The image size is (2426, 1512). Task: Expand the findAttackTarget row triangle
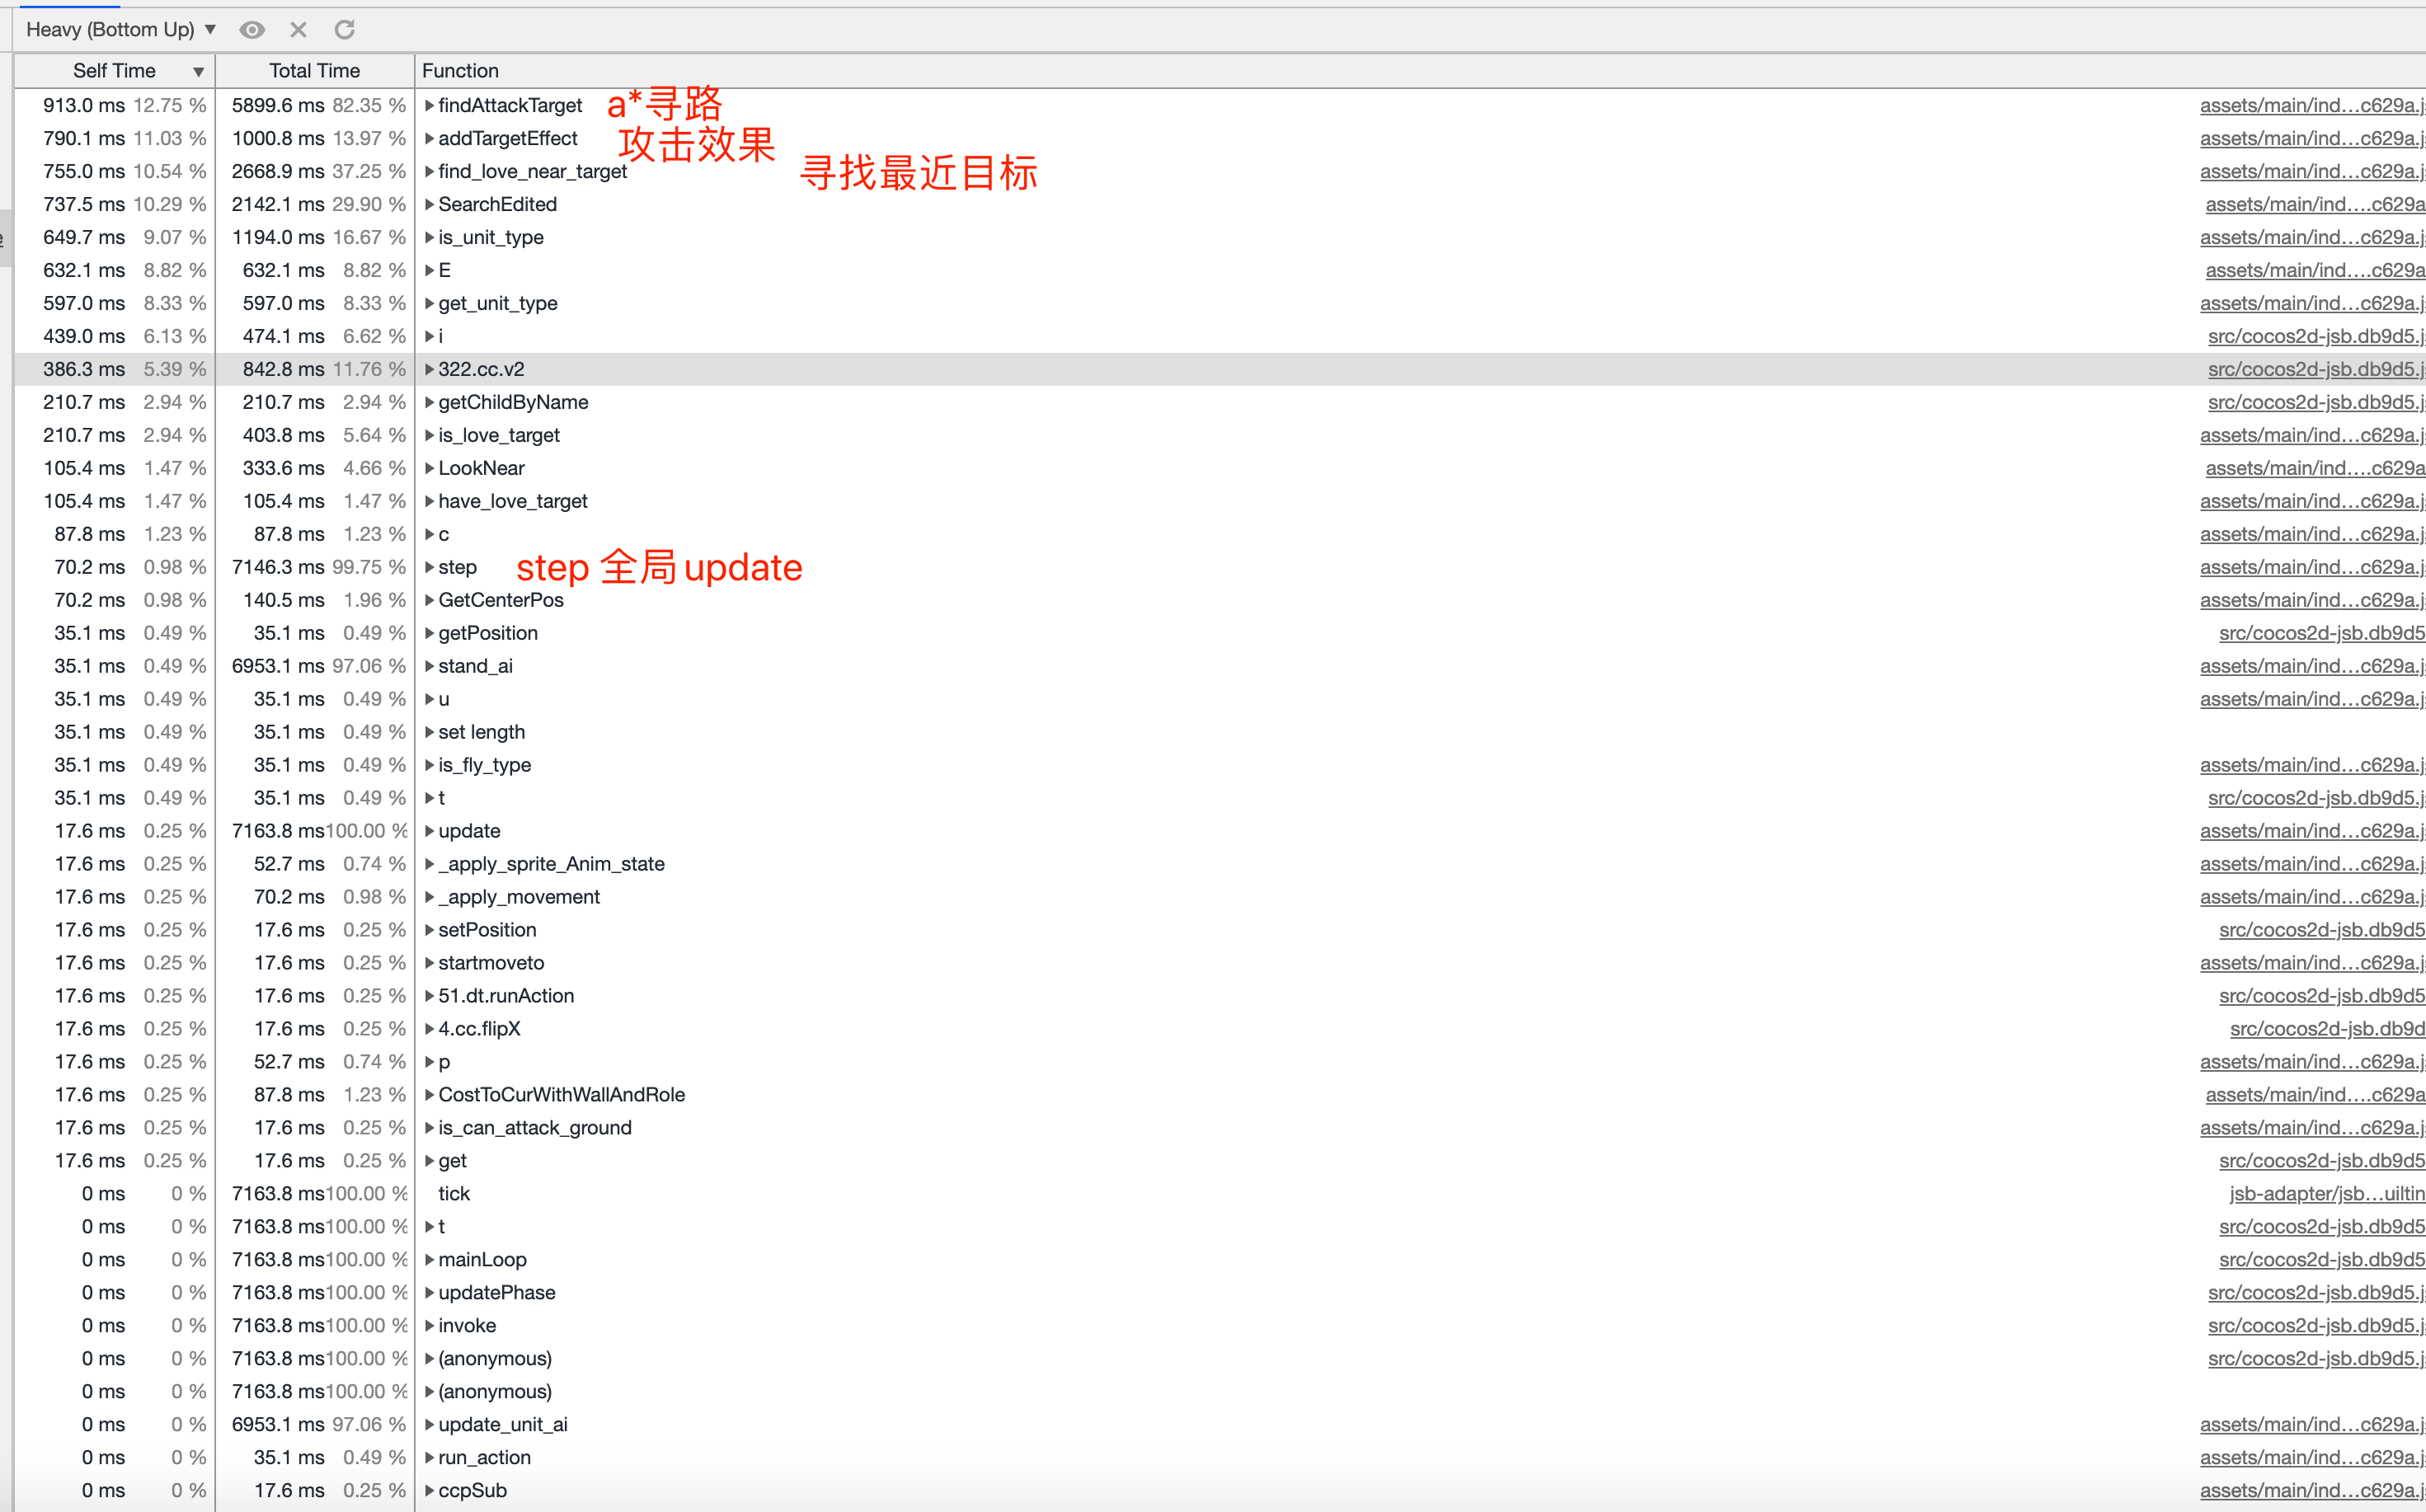[x=429, y=106]
